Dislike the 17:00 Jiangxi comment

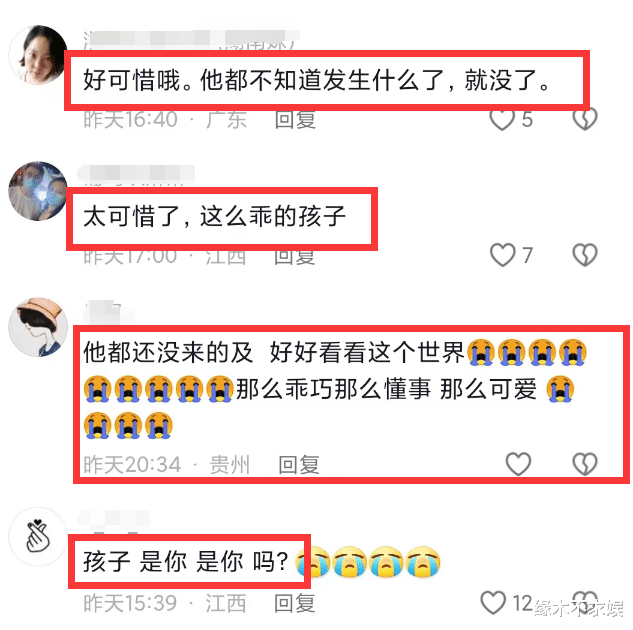pyautogui.click(x=585, y=255)
